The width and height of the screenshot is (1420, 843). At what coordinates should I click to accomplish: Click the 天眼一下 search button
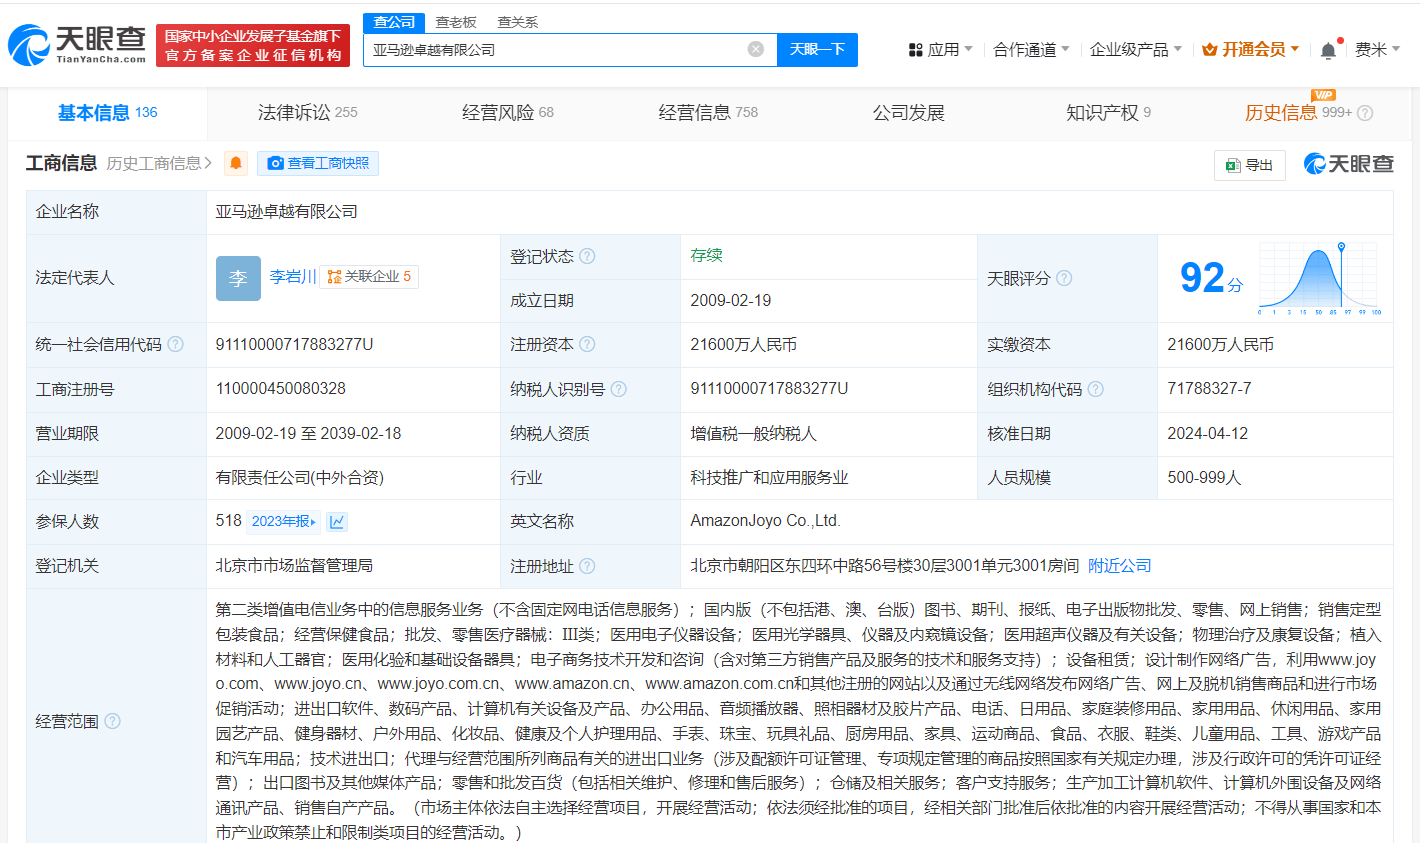[817, 49]
